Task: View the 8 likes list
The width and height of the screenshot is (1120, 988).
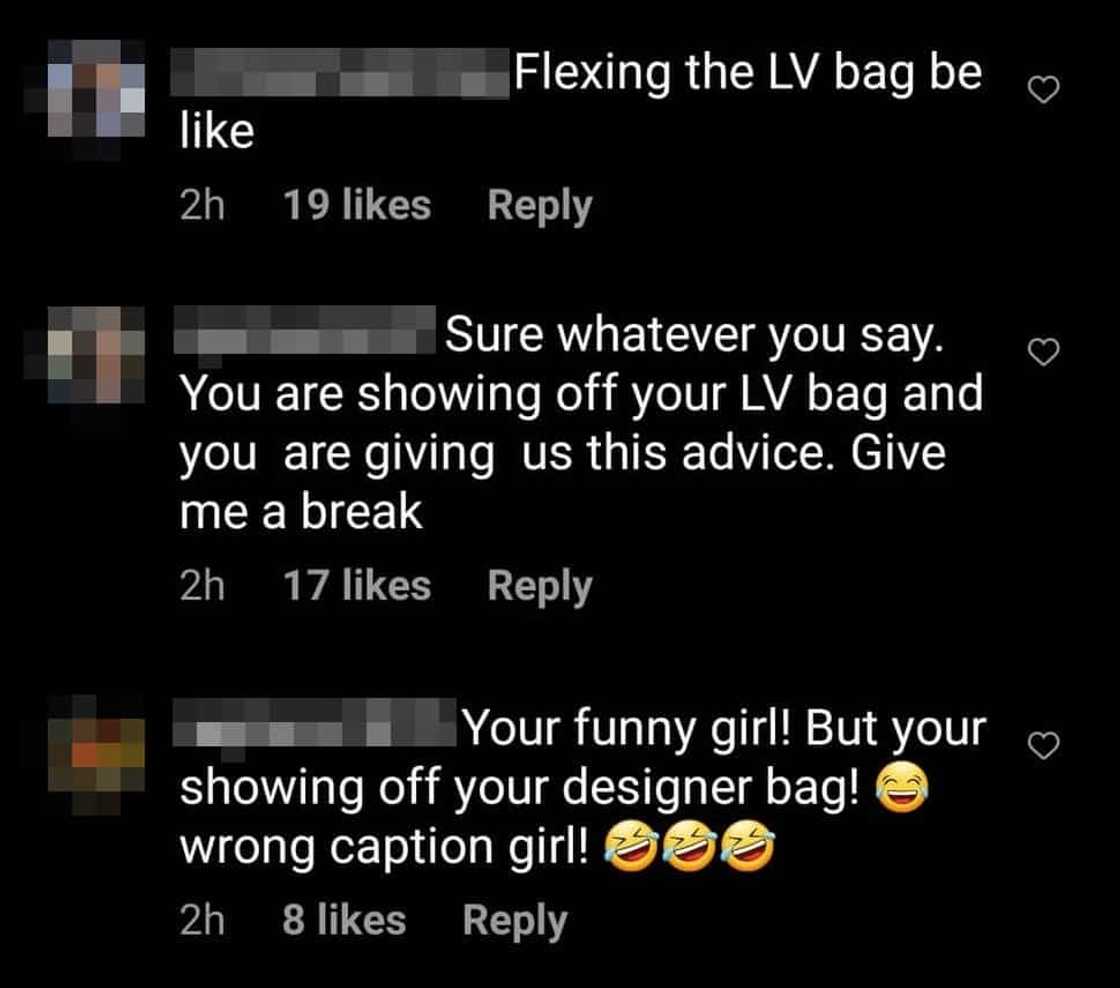Action: click(344, 919)
